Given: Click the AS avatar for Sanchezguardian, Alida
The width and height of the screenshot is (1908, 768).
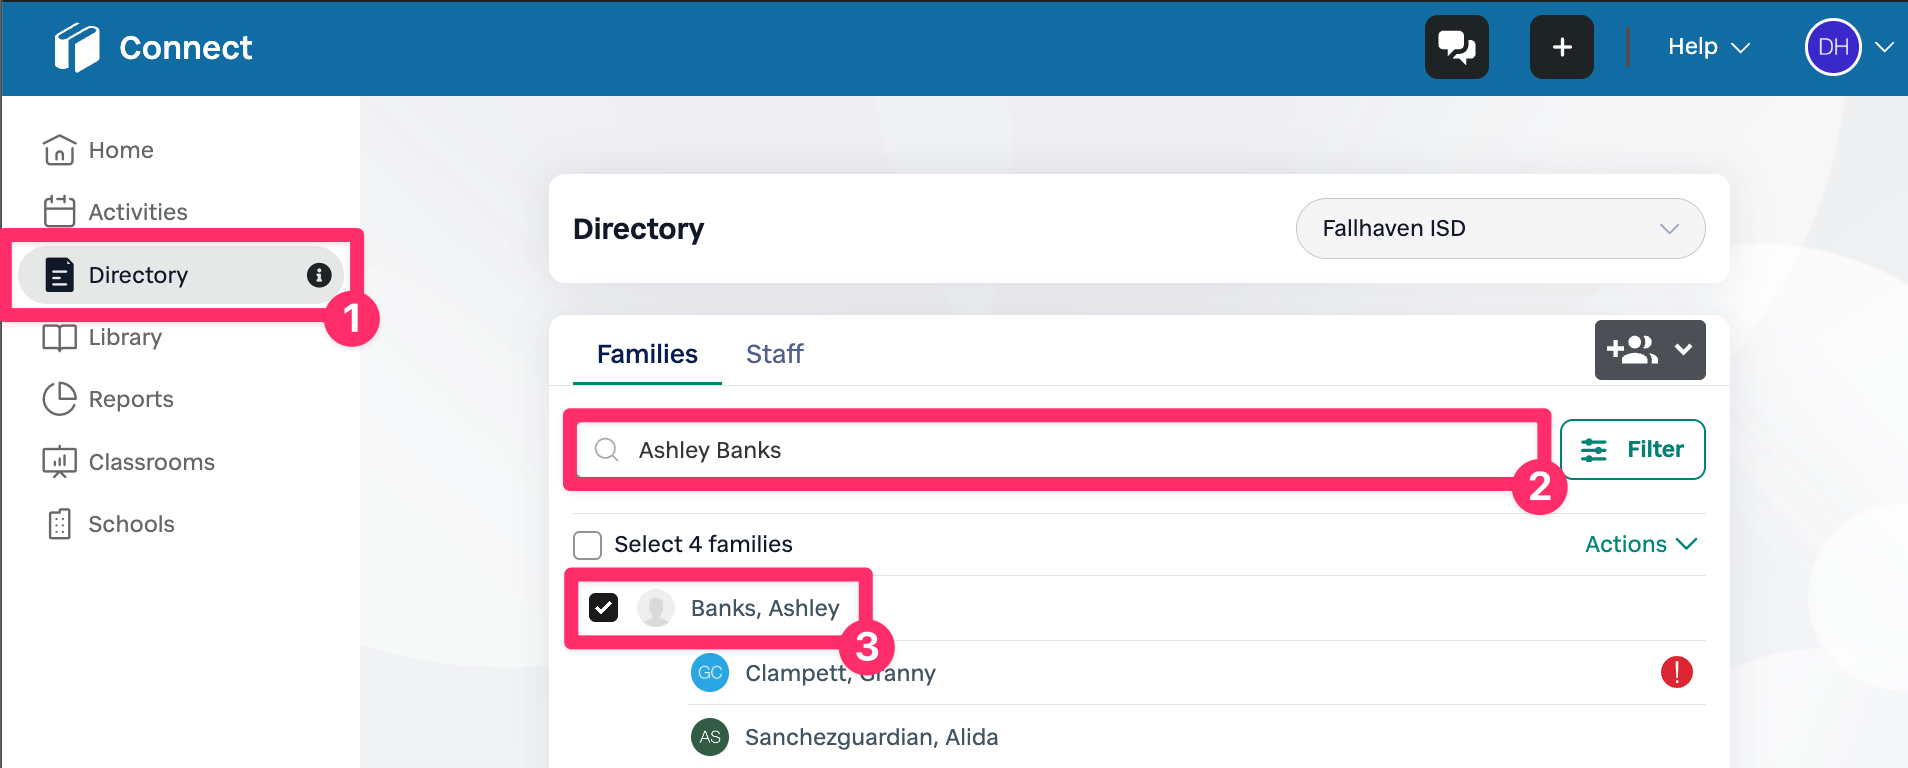Looking at the screenshot, I should [x=710, y=737].
